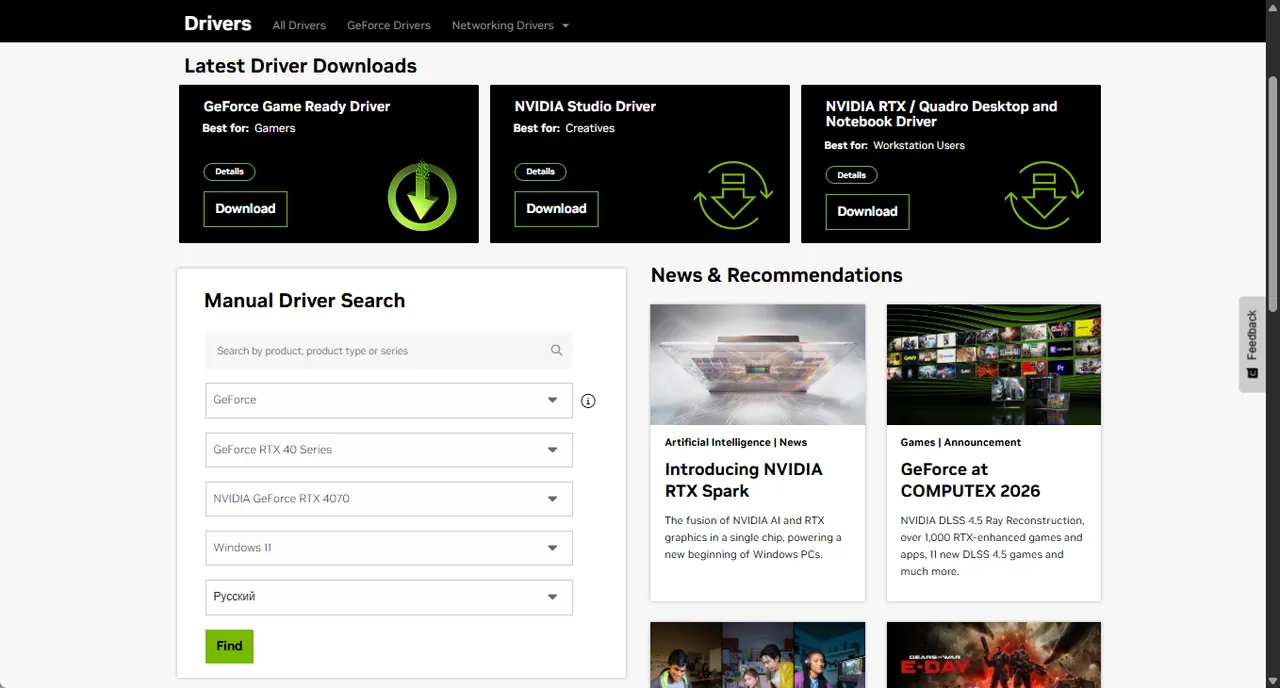Open the NVIDIA RTX Spark article thumbnail
1280x688 pixels.
click(757, 365)
